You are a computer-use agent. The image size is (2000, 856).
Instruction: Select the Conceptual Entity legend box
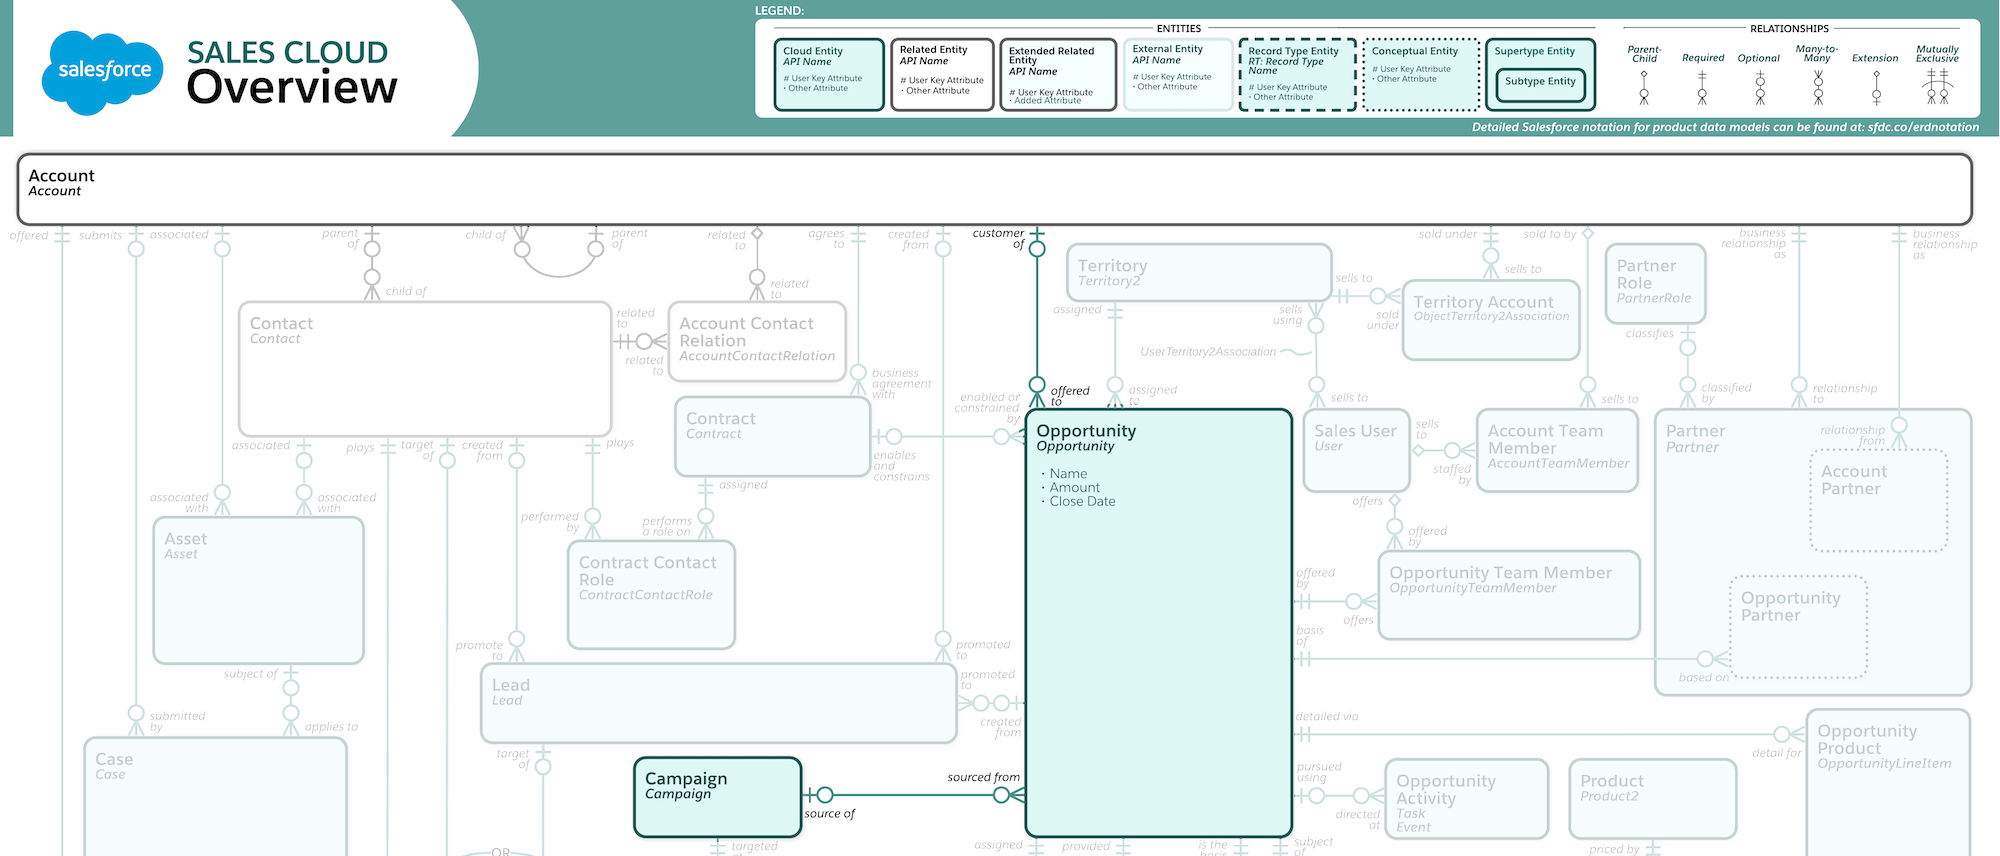[1421, 74]
